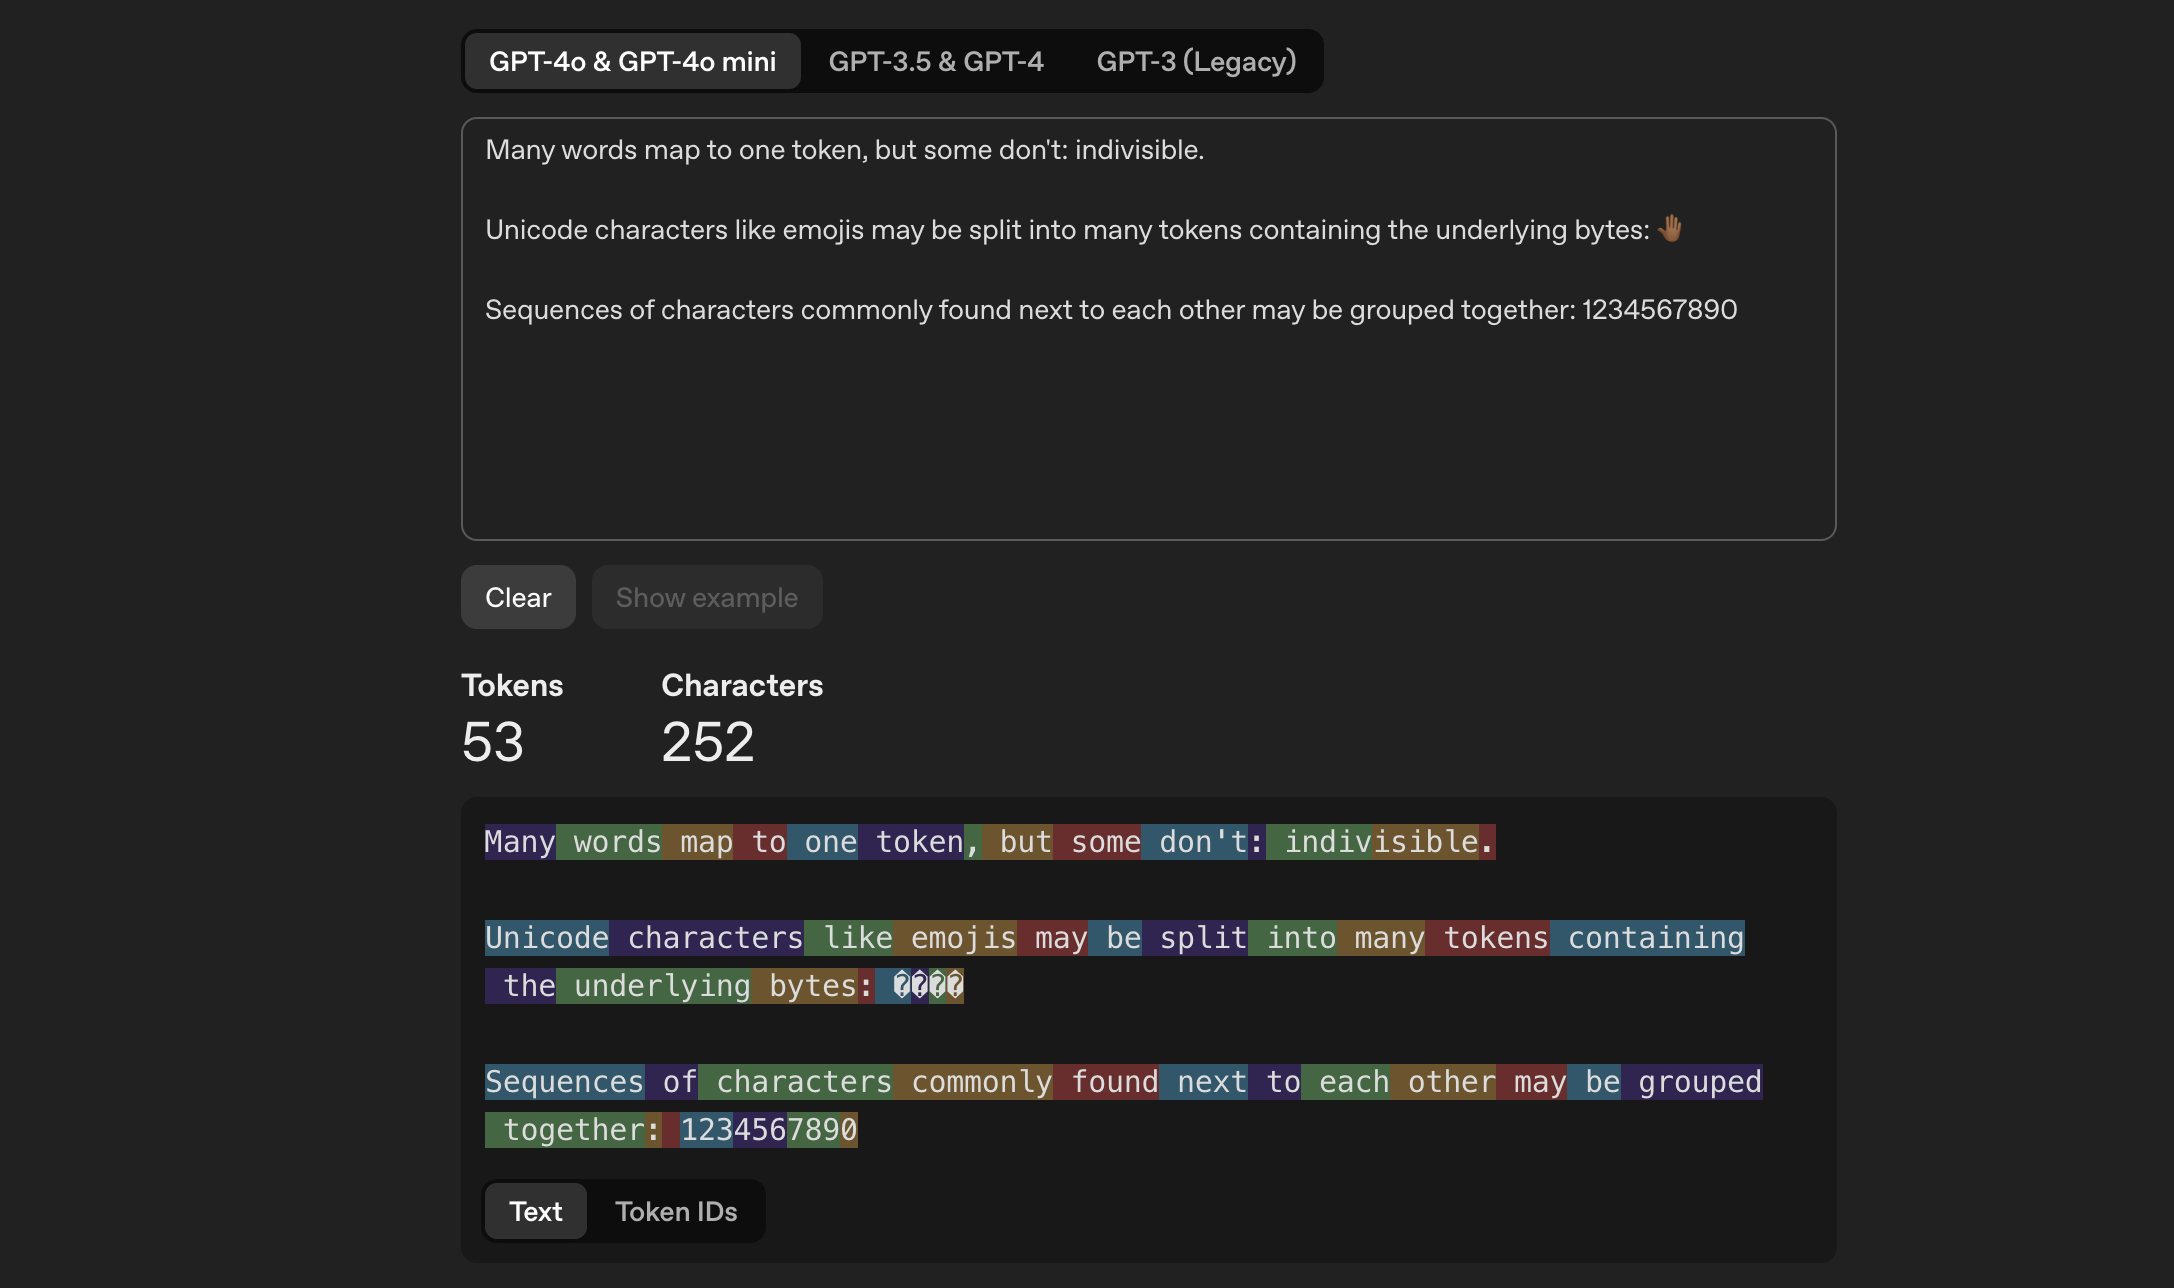
Task: Select the GPT-3.5 & GPT-4 tab
Action: click(x=935, y=61)
